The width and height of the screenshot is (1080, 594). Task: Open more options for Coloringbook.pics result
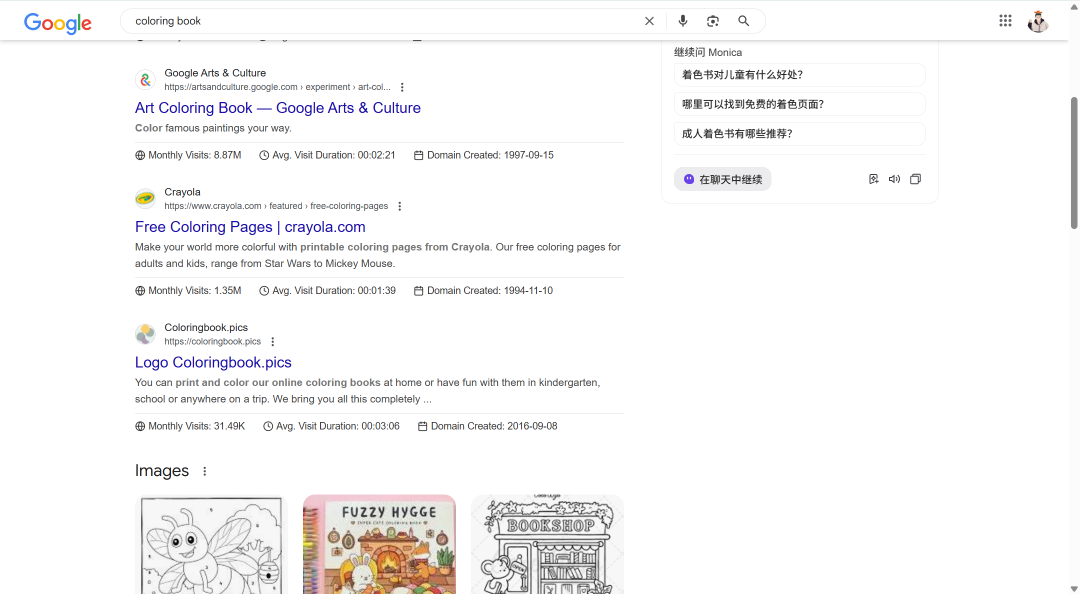click(x=273, y=342)
